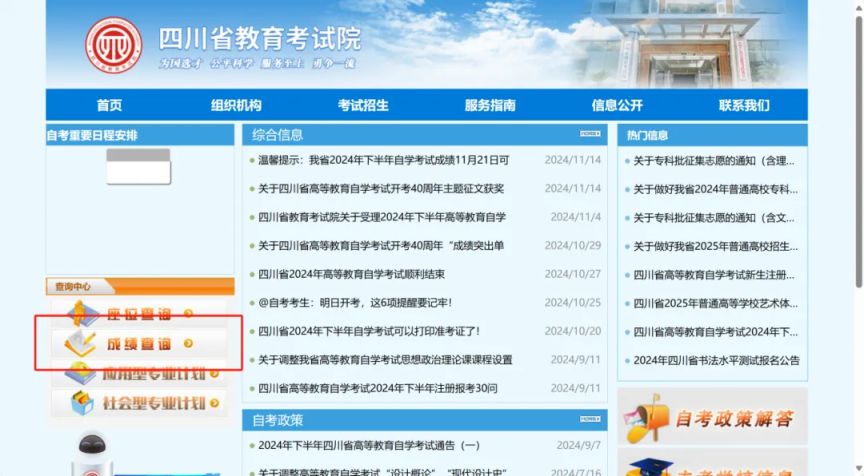864x476 pixels.
Task: Open hot item 四川省高等教育自学考试新生注册...
Action: tap(714, 275)
